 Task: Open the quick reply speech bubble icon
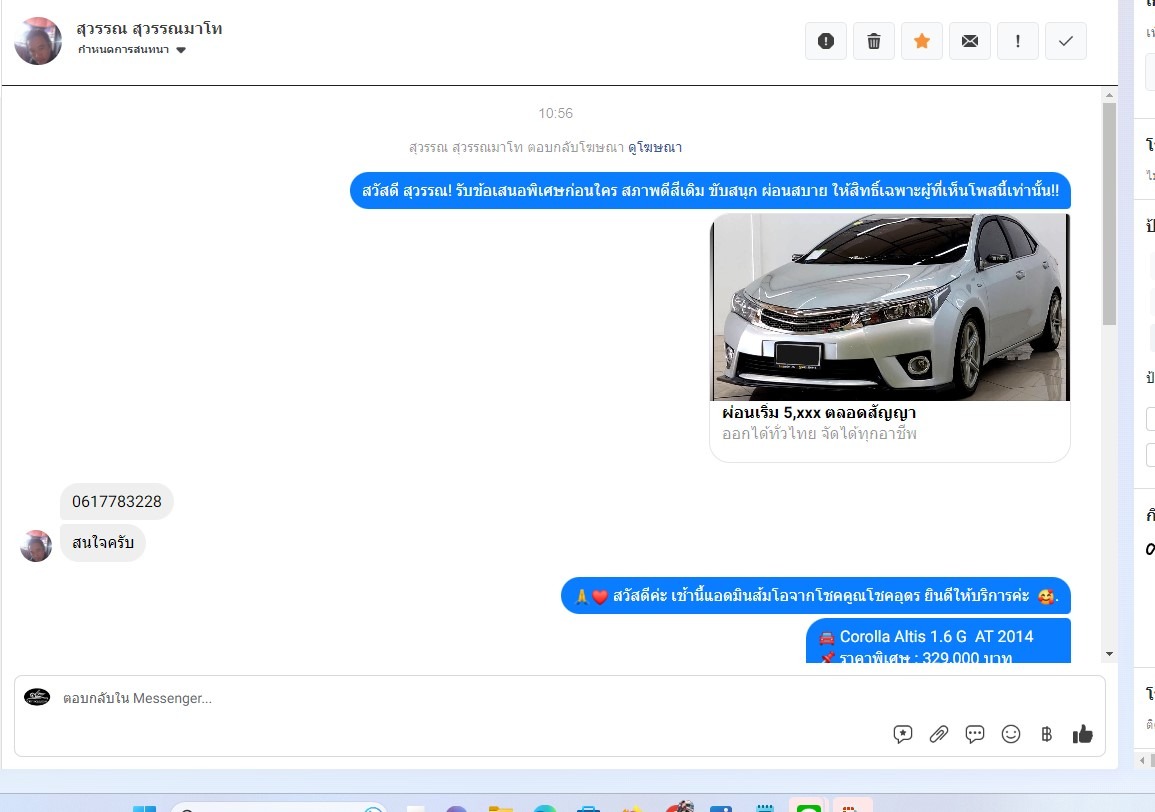975,734
